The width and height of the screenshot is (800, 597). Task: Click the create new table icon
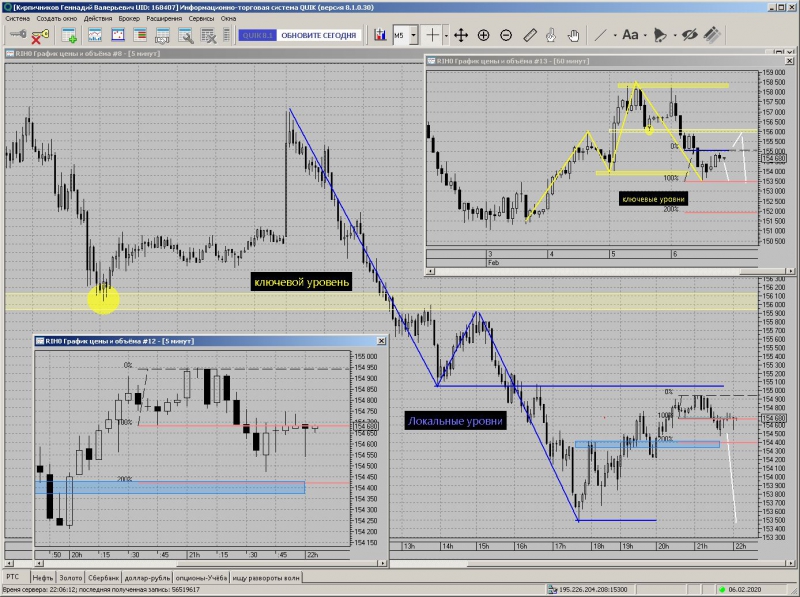69,35
